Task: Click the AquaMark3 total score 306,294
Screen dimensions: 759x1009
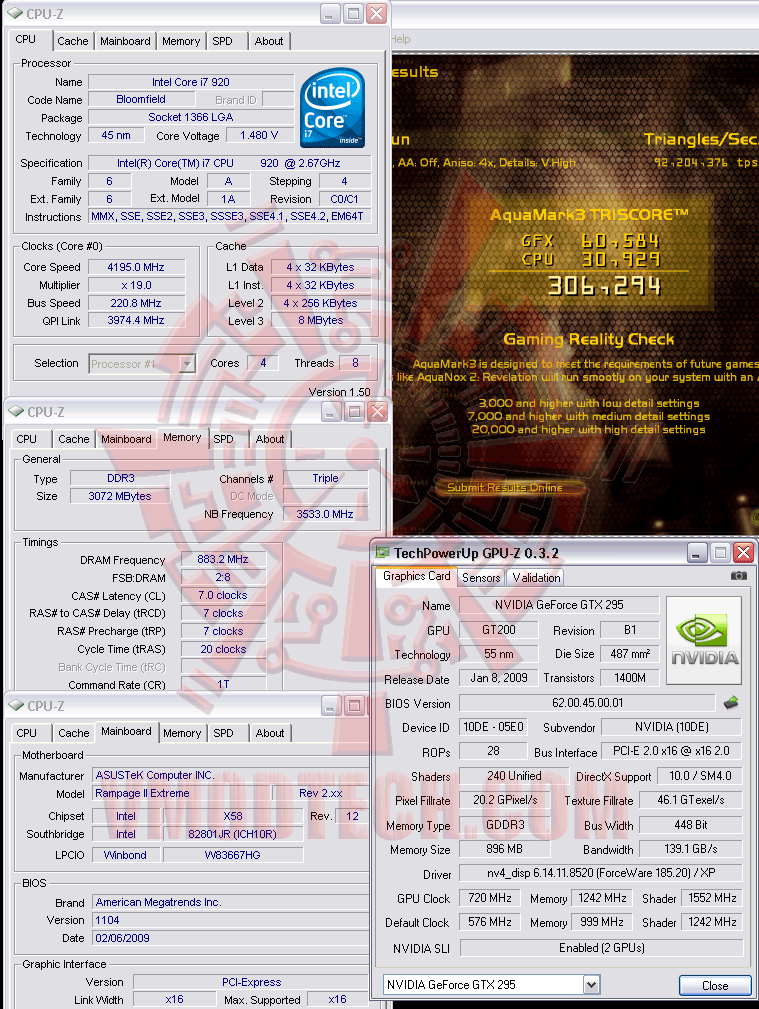Action: [x=604, y=286]
